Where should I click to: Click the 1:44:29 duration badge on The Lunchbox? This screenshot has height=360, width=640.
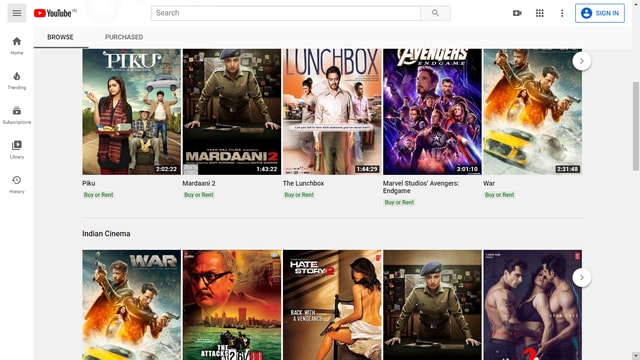tap(367, 169)
